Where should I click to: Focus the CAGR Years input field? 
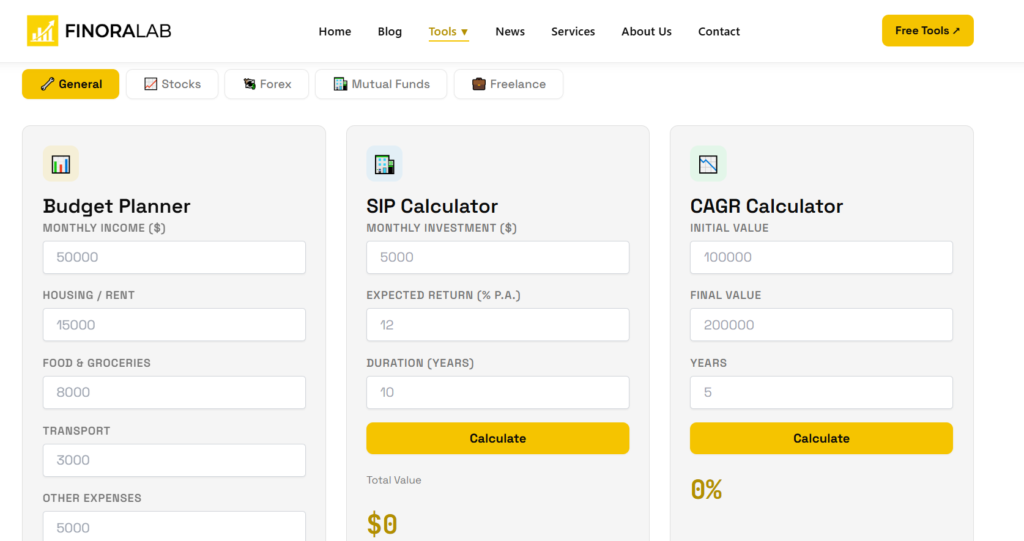822,392
